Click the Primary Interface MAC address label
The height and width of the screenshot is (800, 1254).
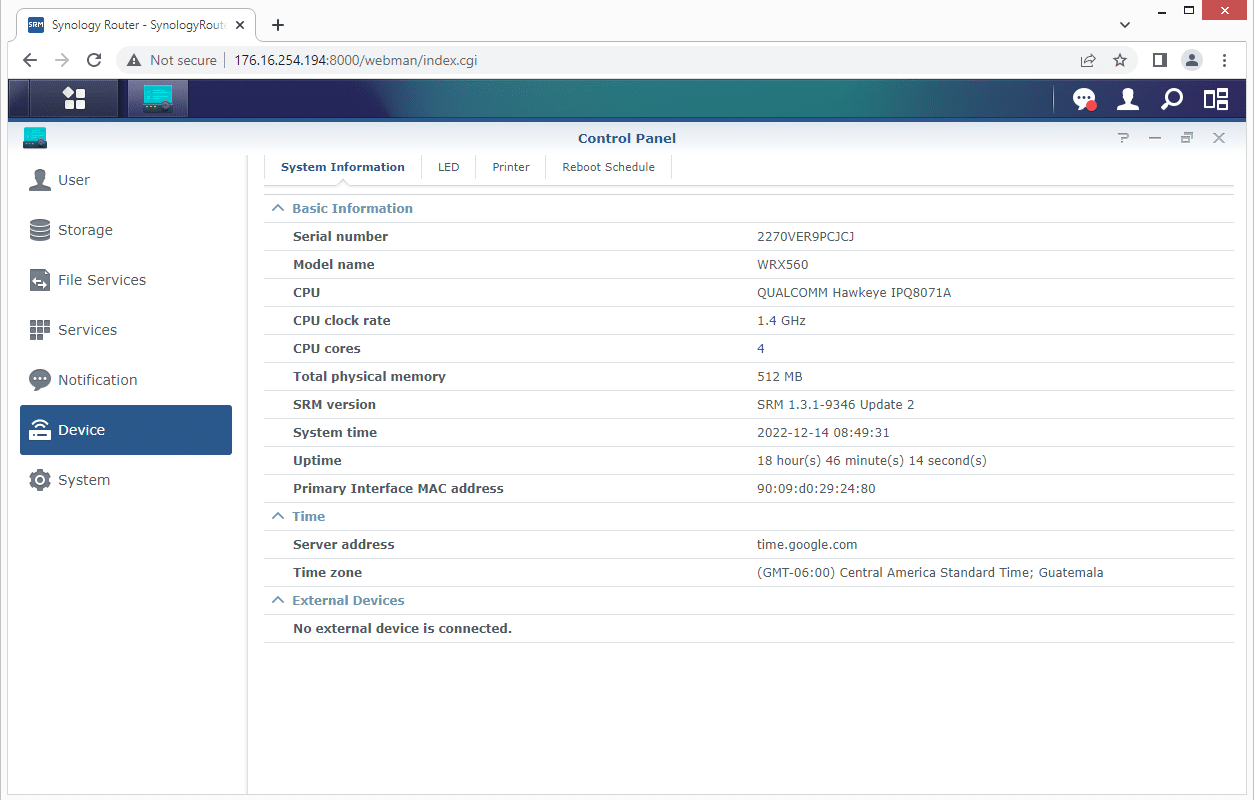coord(398,489)
